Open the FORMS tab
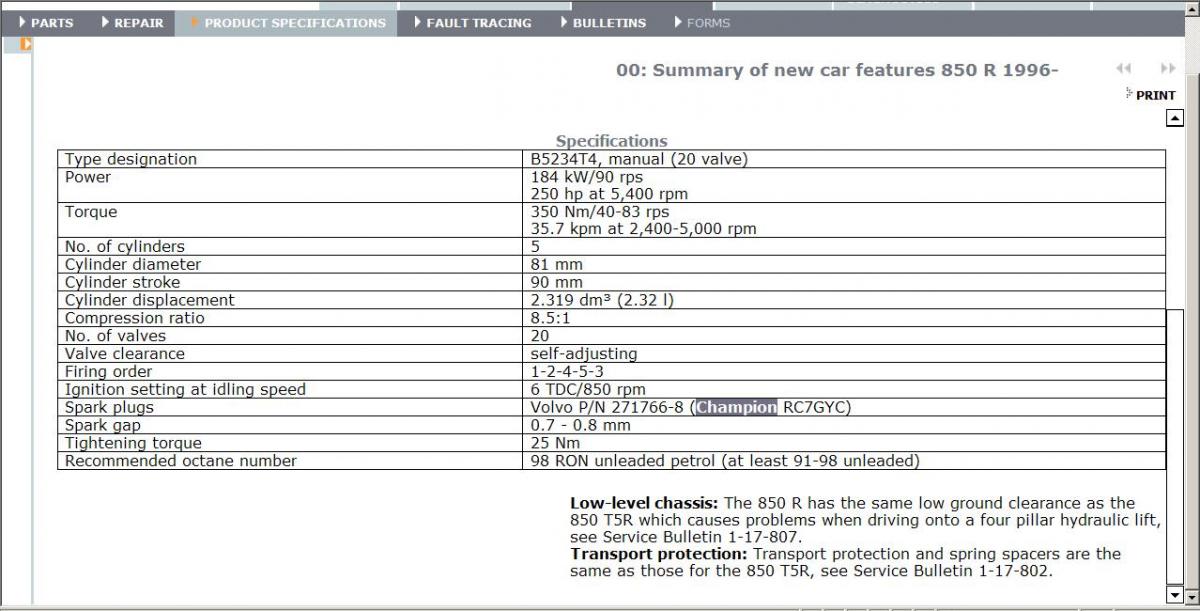 click(x=702, y=23)
